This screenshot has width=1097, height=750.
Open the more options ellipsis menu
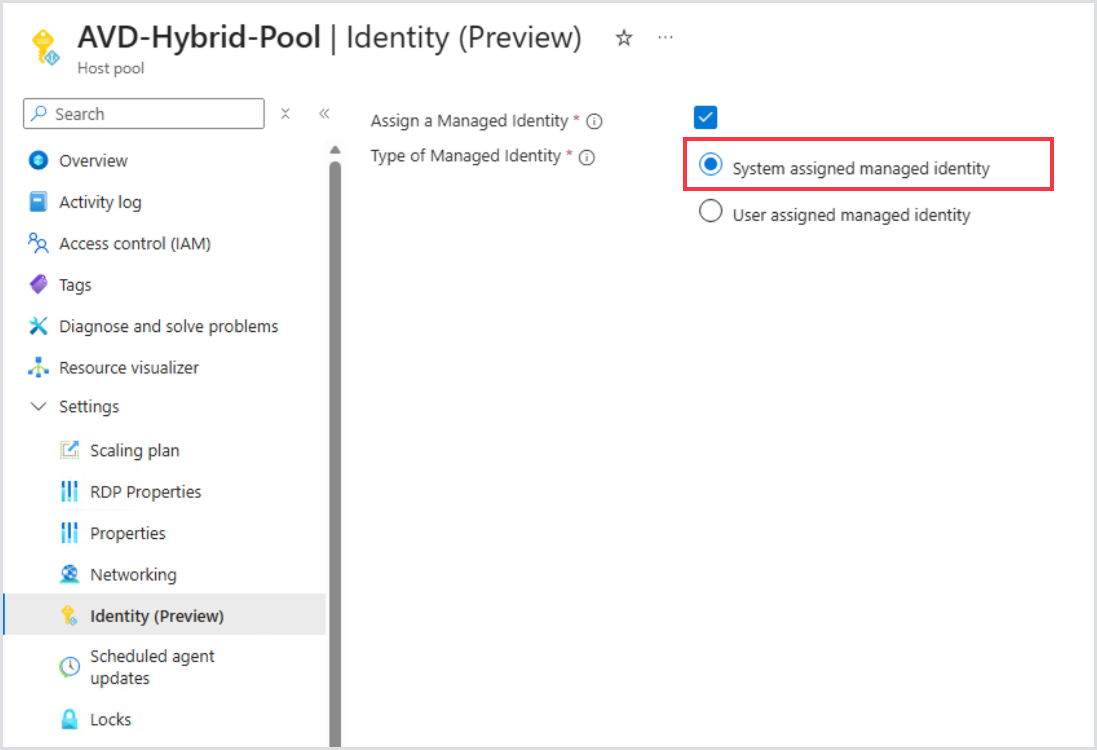pos(665,37)
